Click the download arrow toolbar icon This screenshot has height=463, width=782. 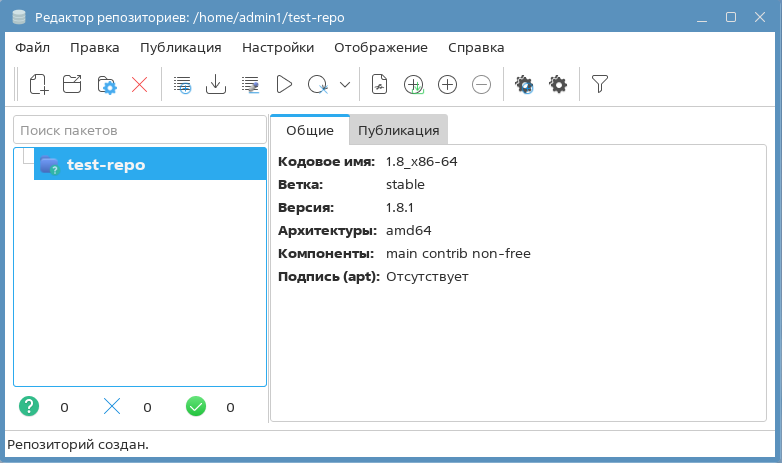tap(215, 85)
